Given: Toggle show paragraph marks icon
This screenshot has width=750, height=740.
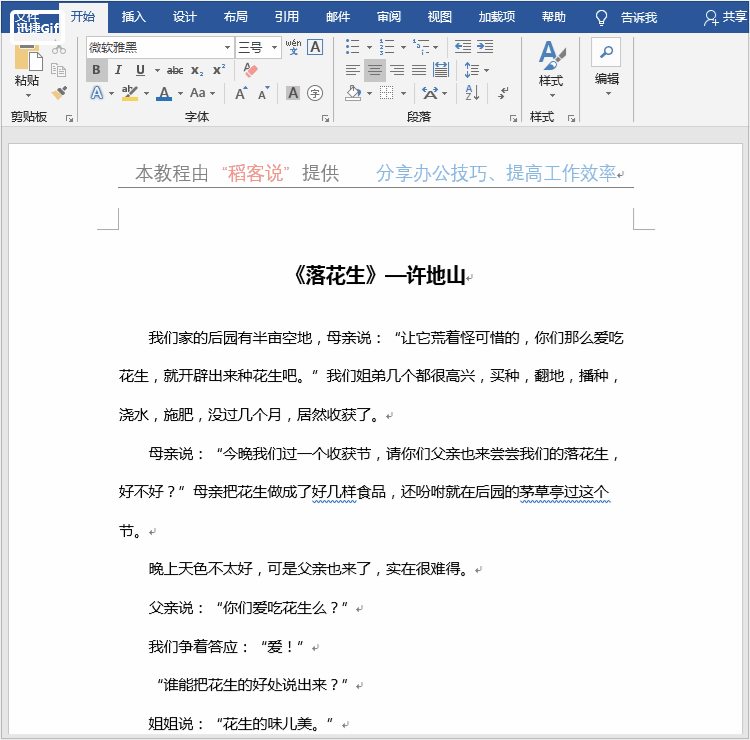Looking at the screenshot, I should [503, 93].
